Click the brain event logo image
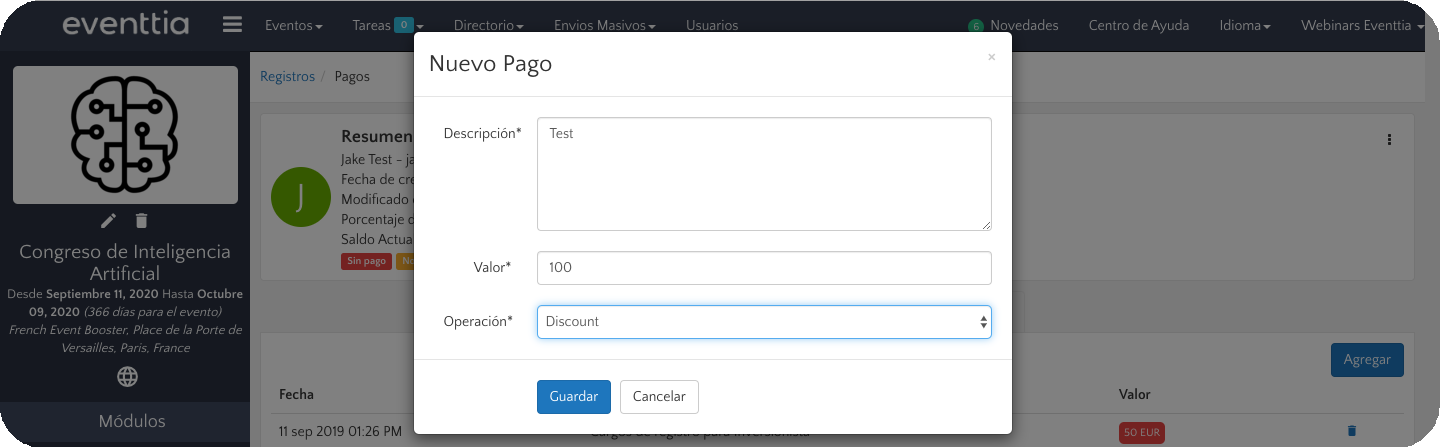Screen dimensions: 1440x448 [x=125, y=135]
